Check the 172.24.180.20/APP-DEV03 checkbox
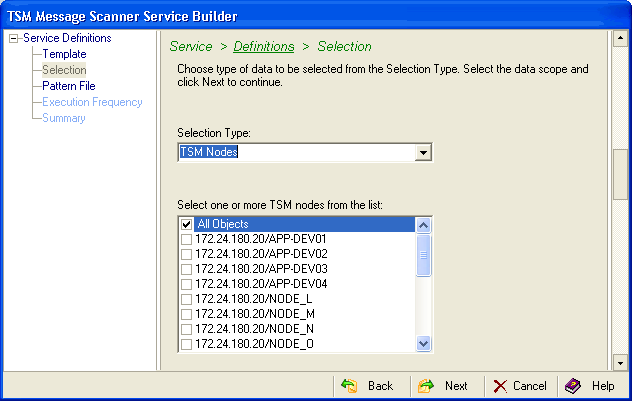Image resolution: width=632 pixels, height=401 pixels. pyautogui.click(x=186, y=269)
